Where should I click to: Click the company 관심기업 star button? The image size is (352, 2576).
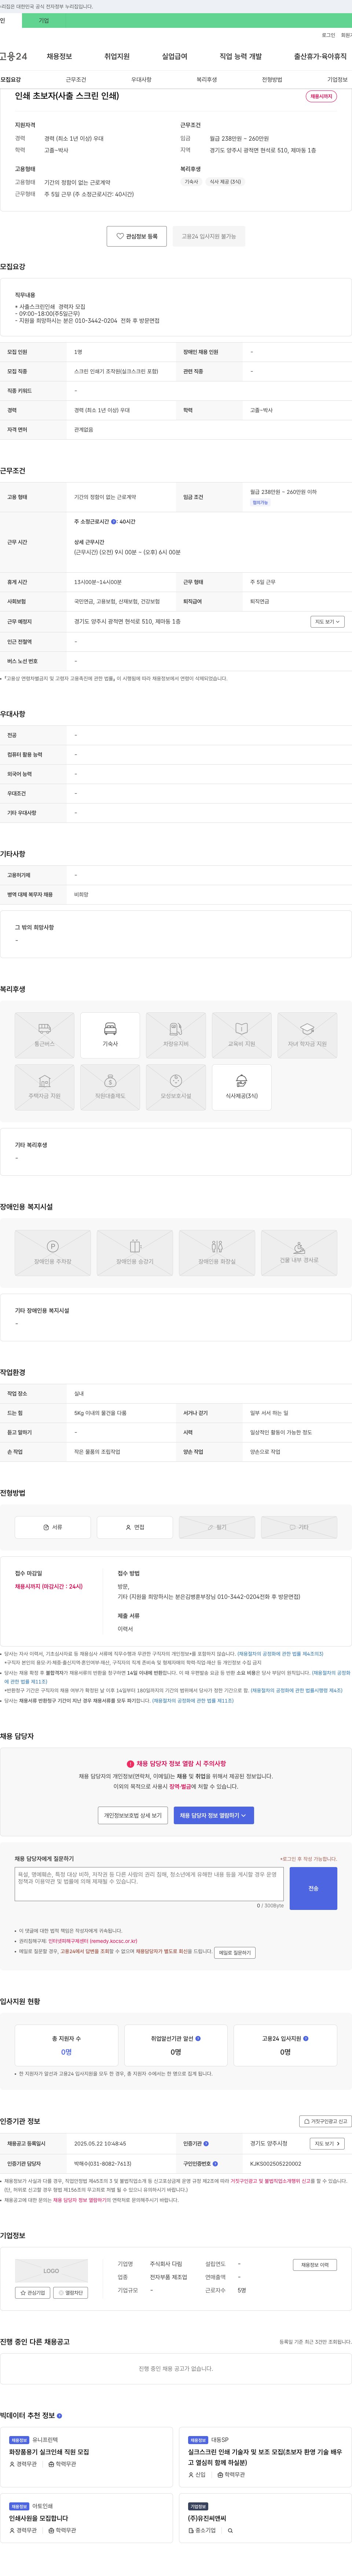[33, 2293]
